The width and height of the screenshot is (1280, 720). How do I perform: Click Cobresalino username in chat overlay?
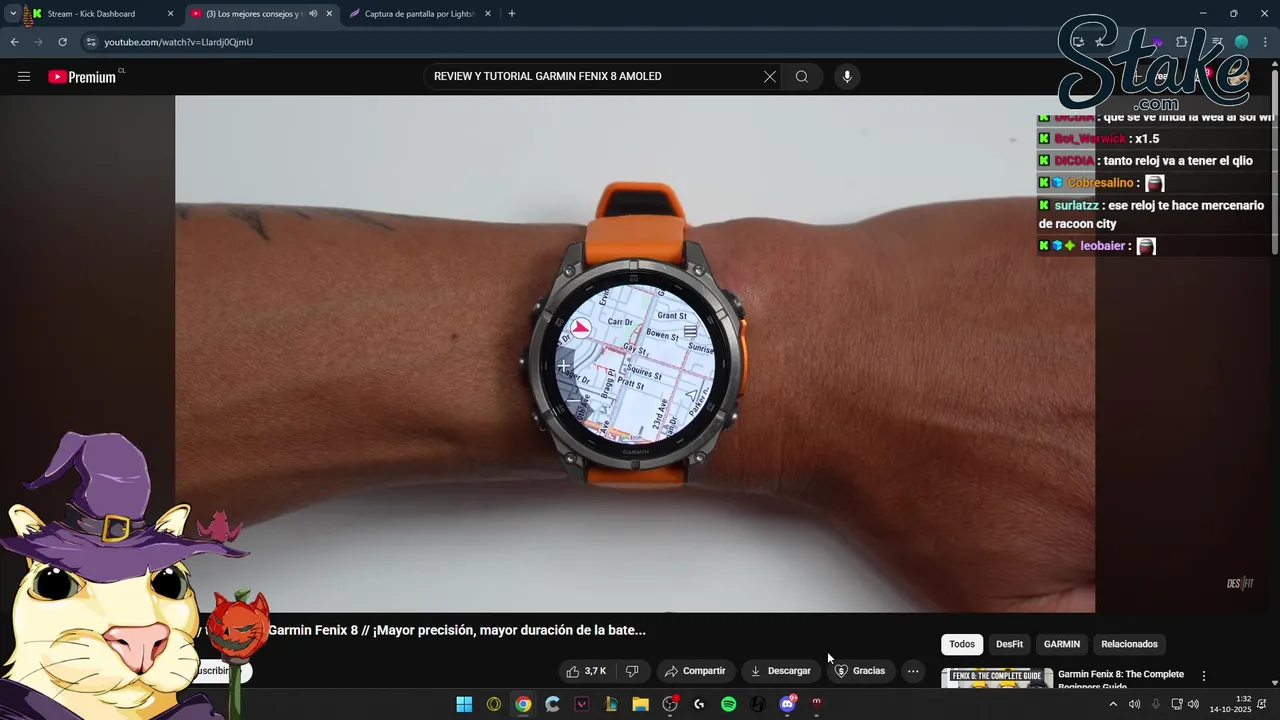click(x=1100, y=183)
